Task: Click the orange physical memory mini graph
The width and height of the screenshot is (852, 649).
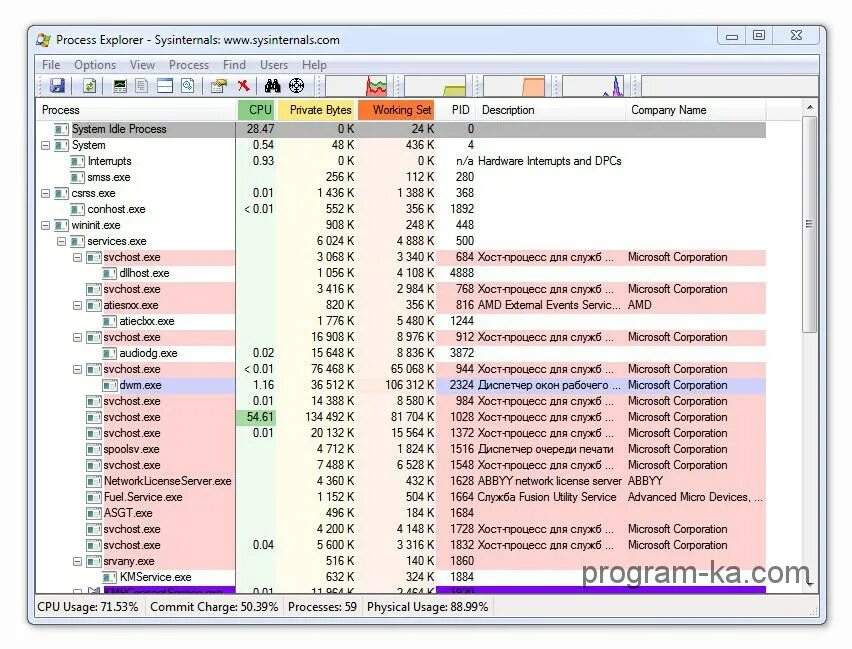Action: pyautogui.click(x=514, y=86)
